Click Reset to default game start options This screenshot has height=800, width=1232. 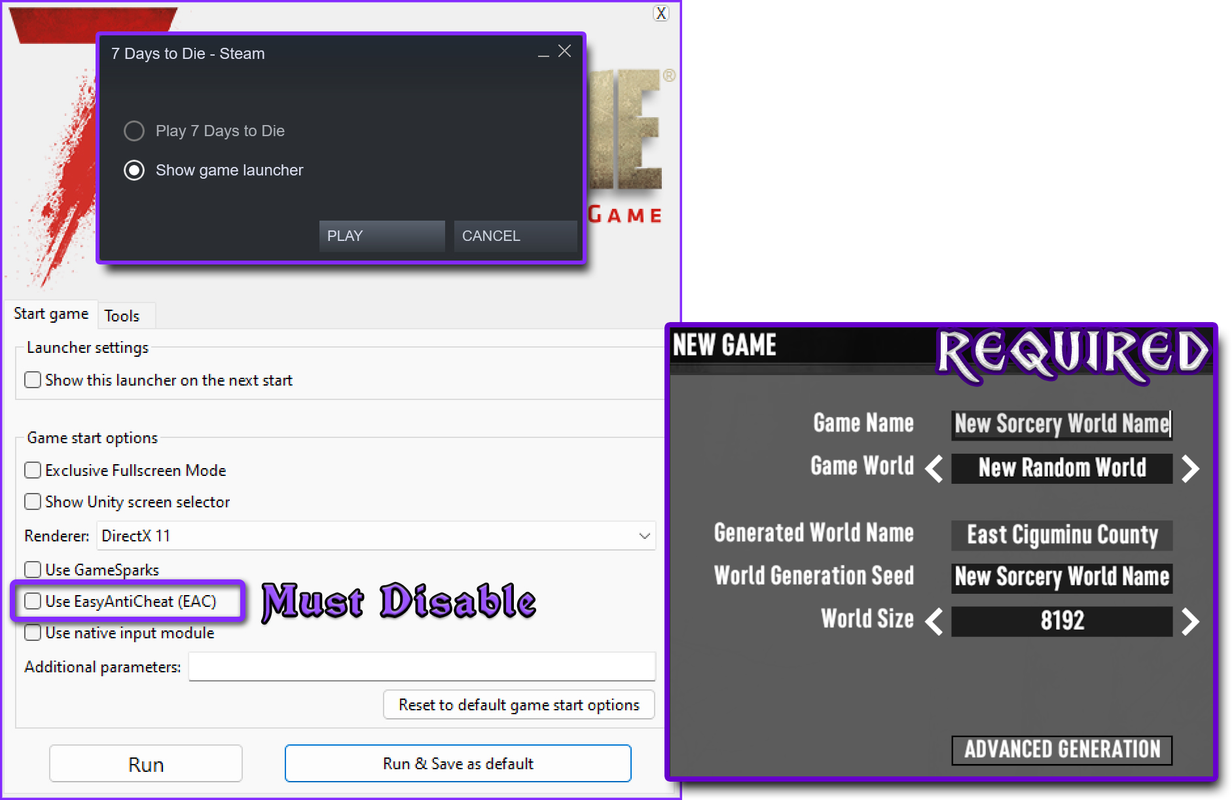(519, 705)
